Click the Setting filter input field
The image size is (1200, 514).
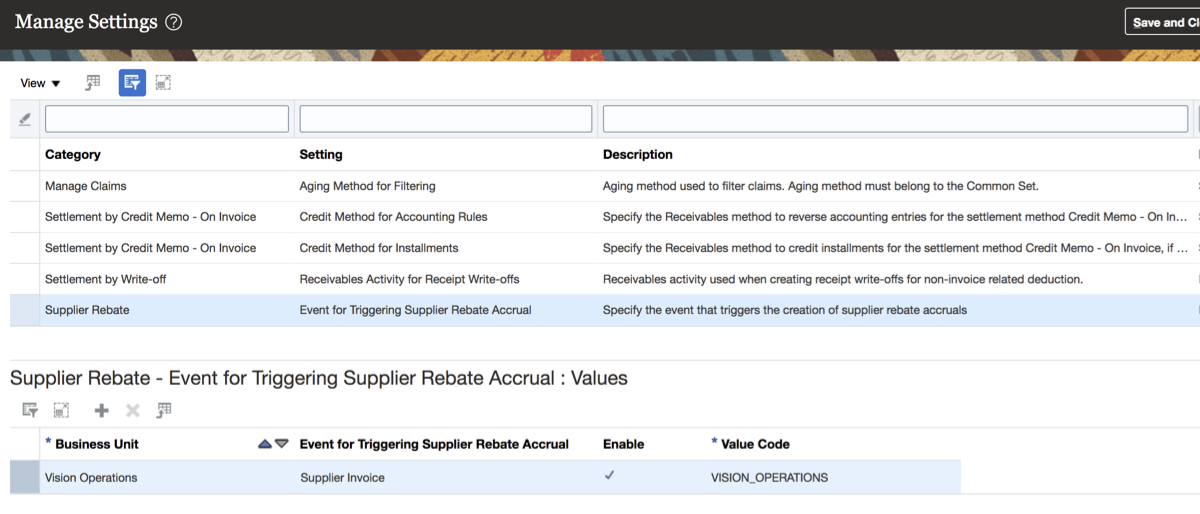(446, 119)
